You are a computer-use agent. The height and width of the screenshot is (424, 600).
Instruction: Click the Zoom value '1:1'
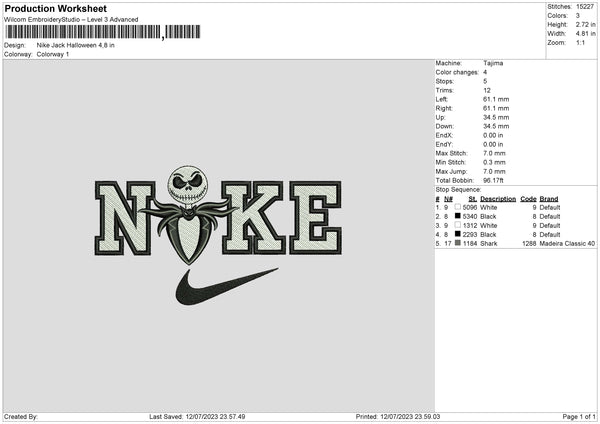pos(580,42)
